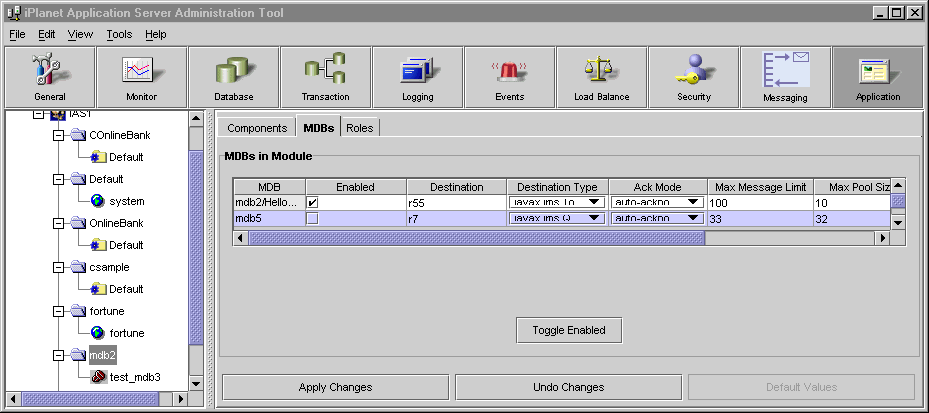Screen dimensions: 929x413
Task: Collapse the fortune tree node
Action: click(58, 311)
